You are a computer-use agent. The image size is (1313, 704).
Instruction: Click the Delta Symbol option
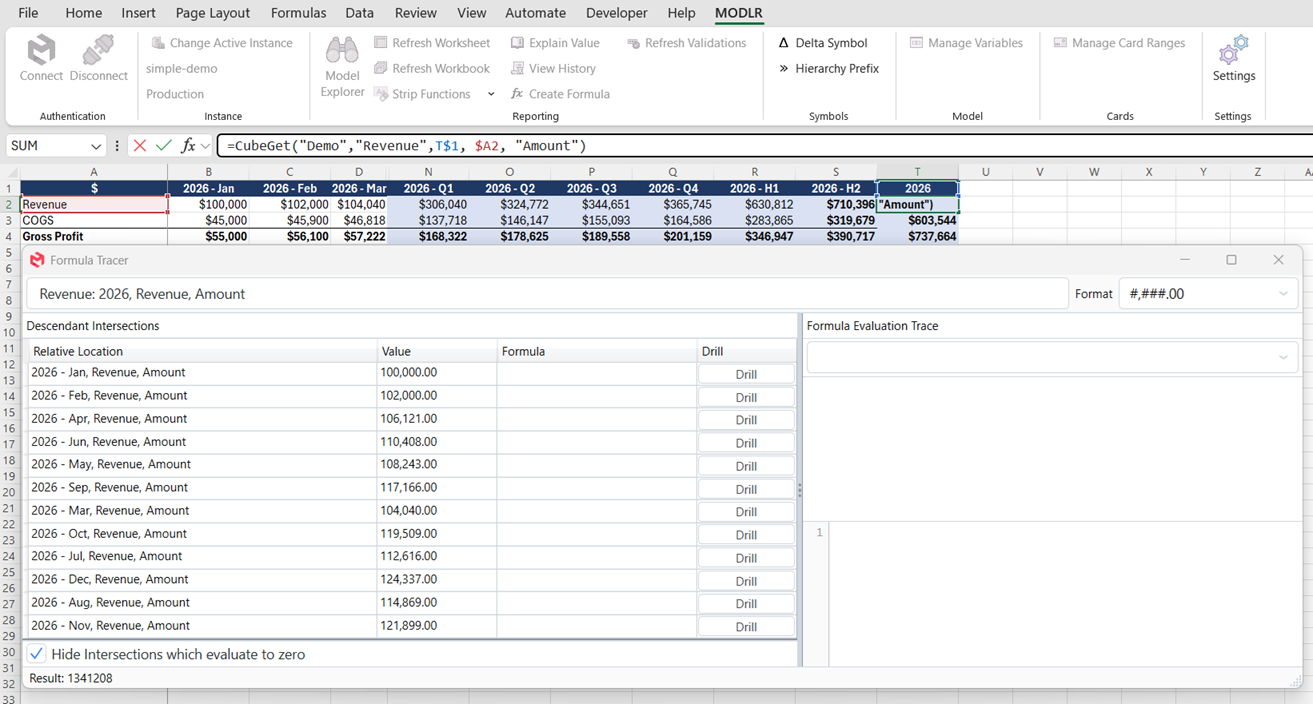tap(822, 43)
